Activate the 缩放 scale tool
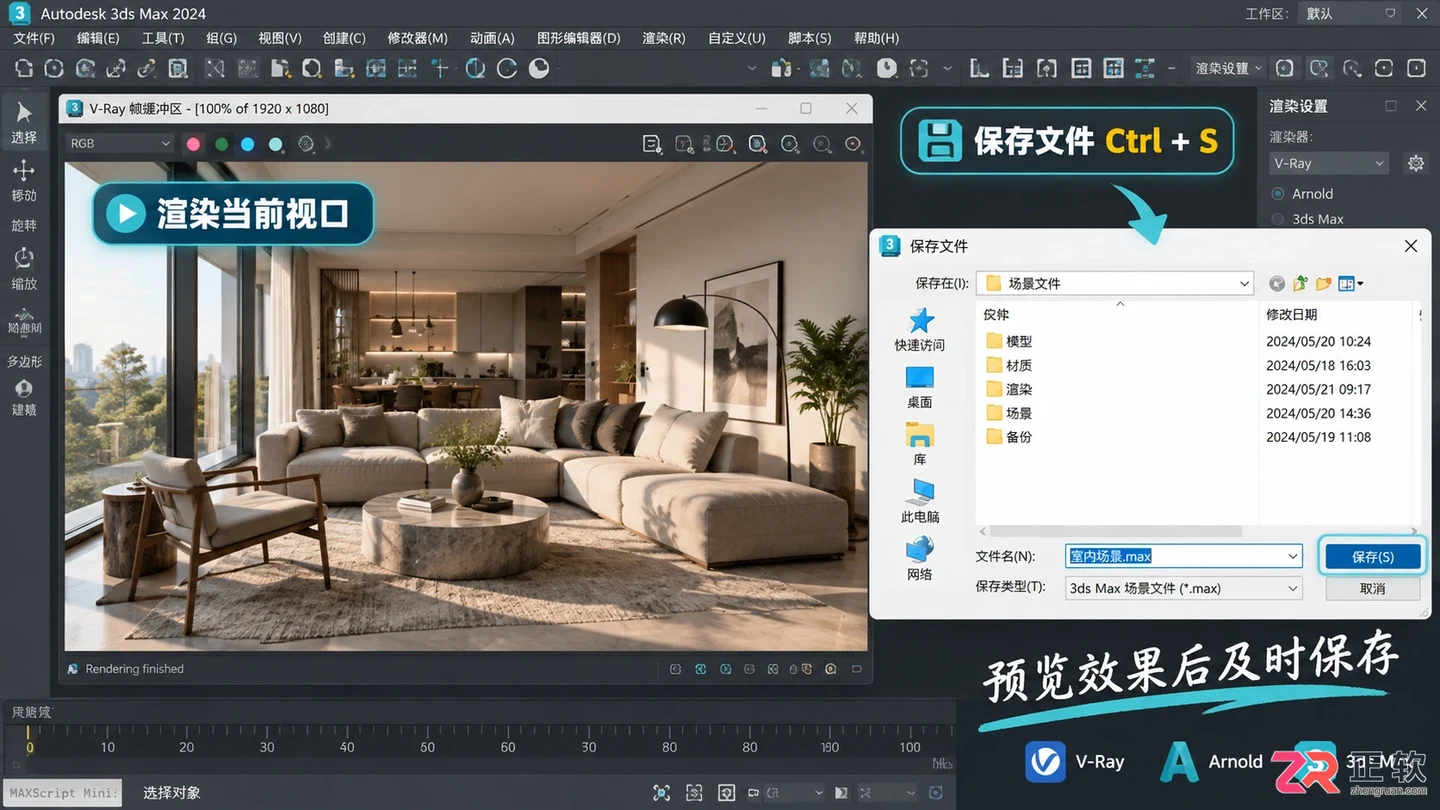The width and height of the screenshot is (1440, 810). pyautogui.click(x=24, y=268)
